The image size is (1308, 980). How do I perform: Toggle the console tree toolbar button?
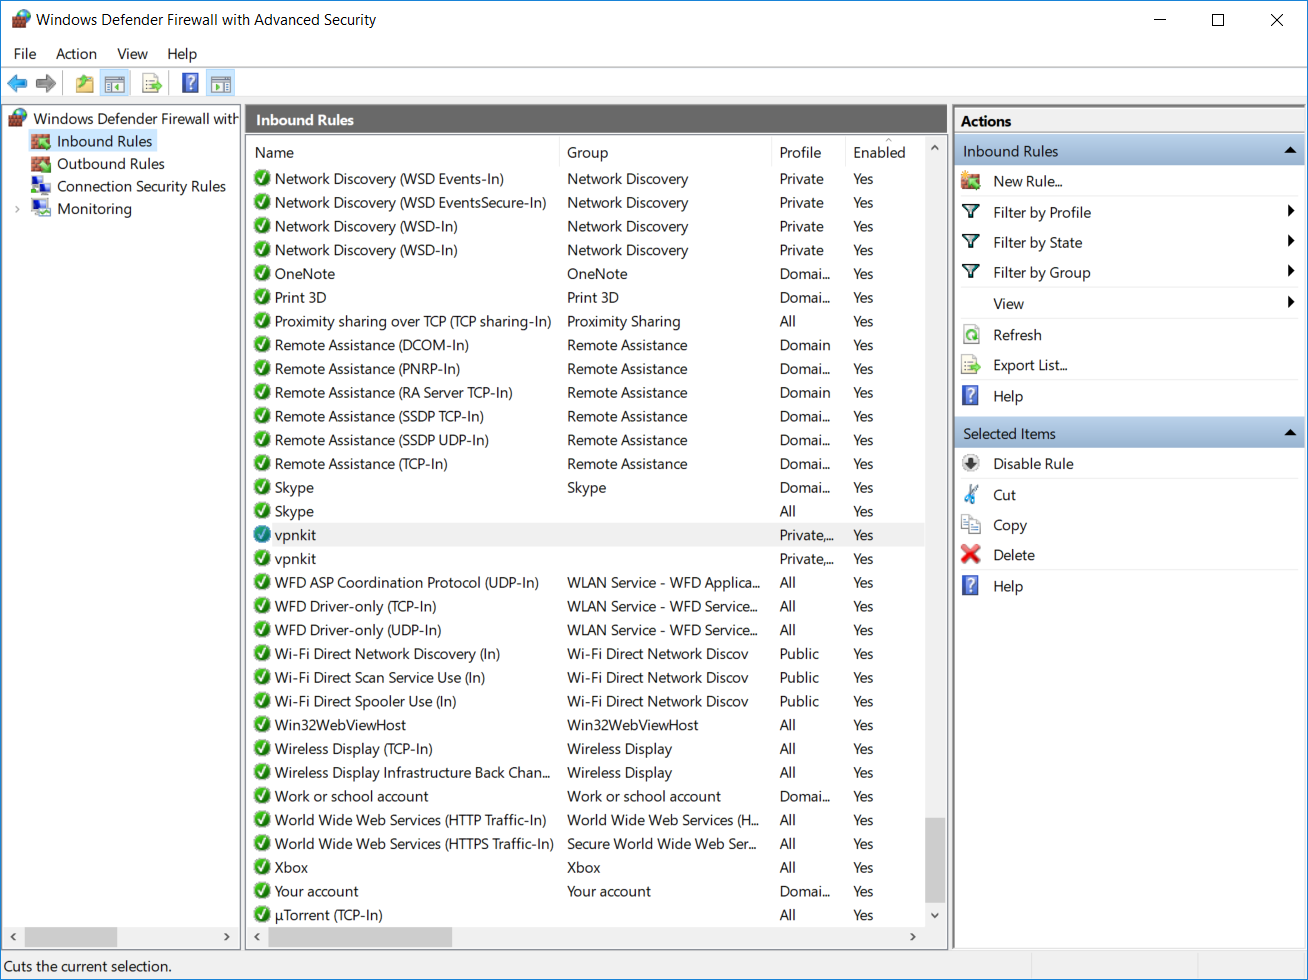point(115,84)
